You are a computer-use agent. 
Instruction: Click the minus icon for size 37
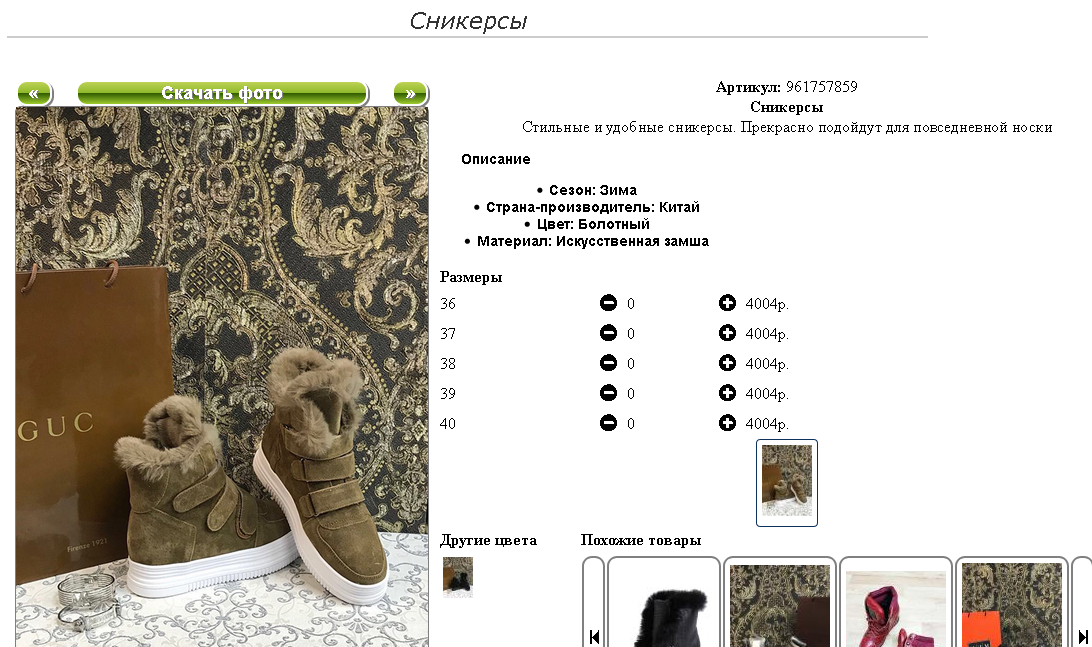point(608,333)
